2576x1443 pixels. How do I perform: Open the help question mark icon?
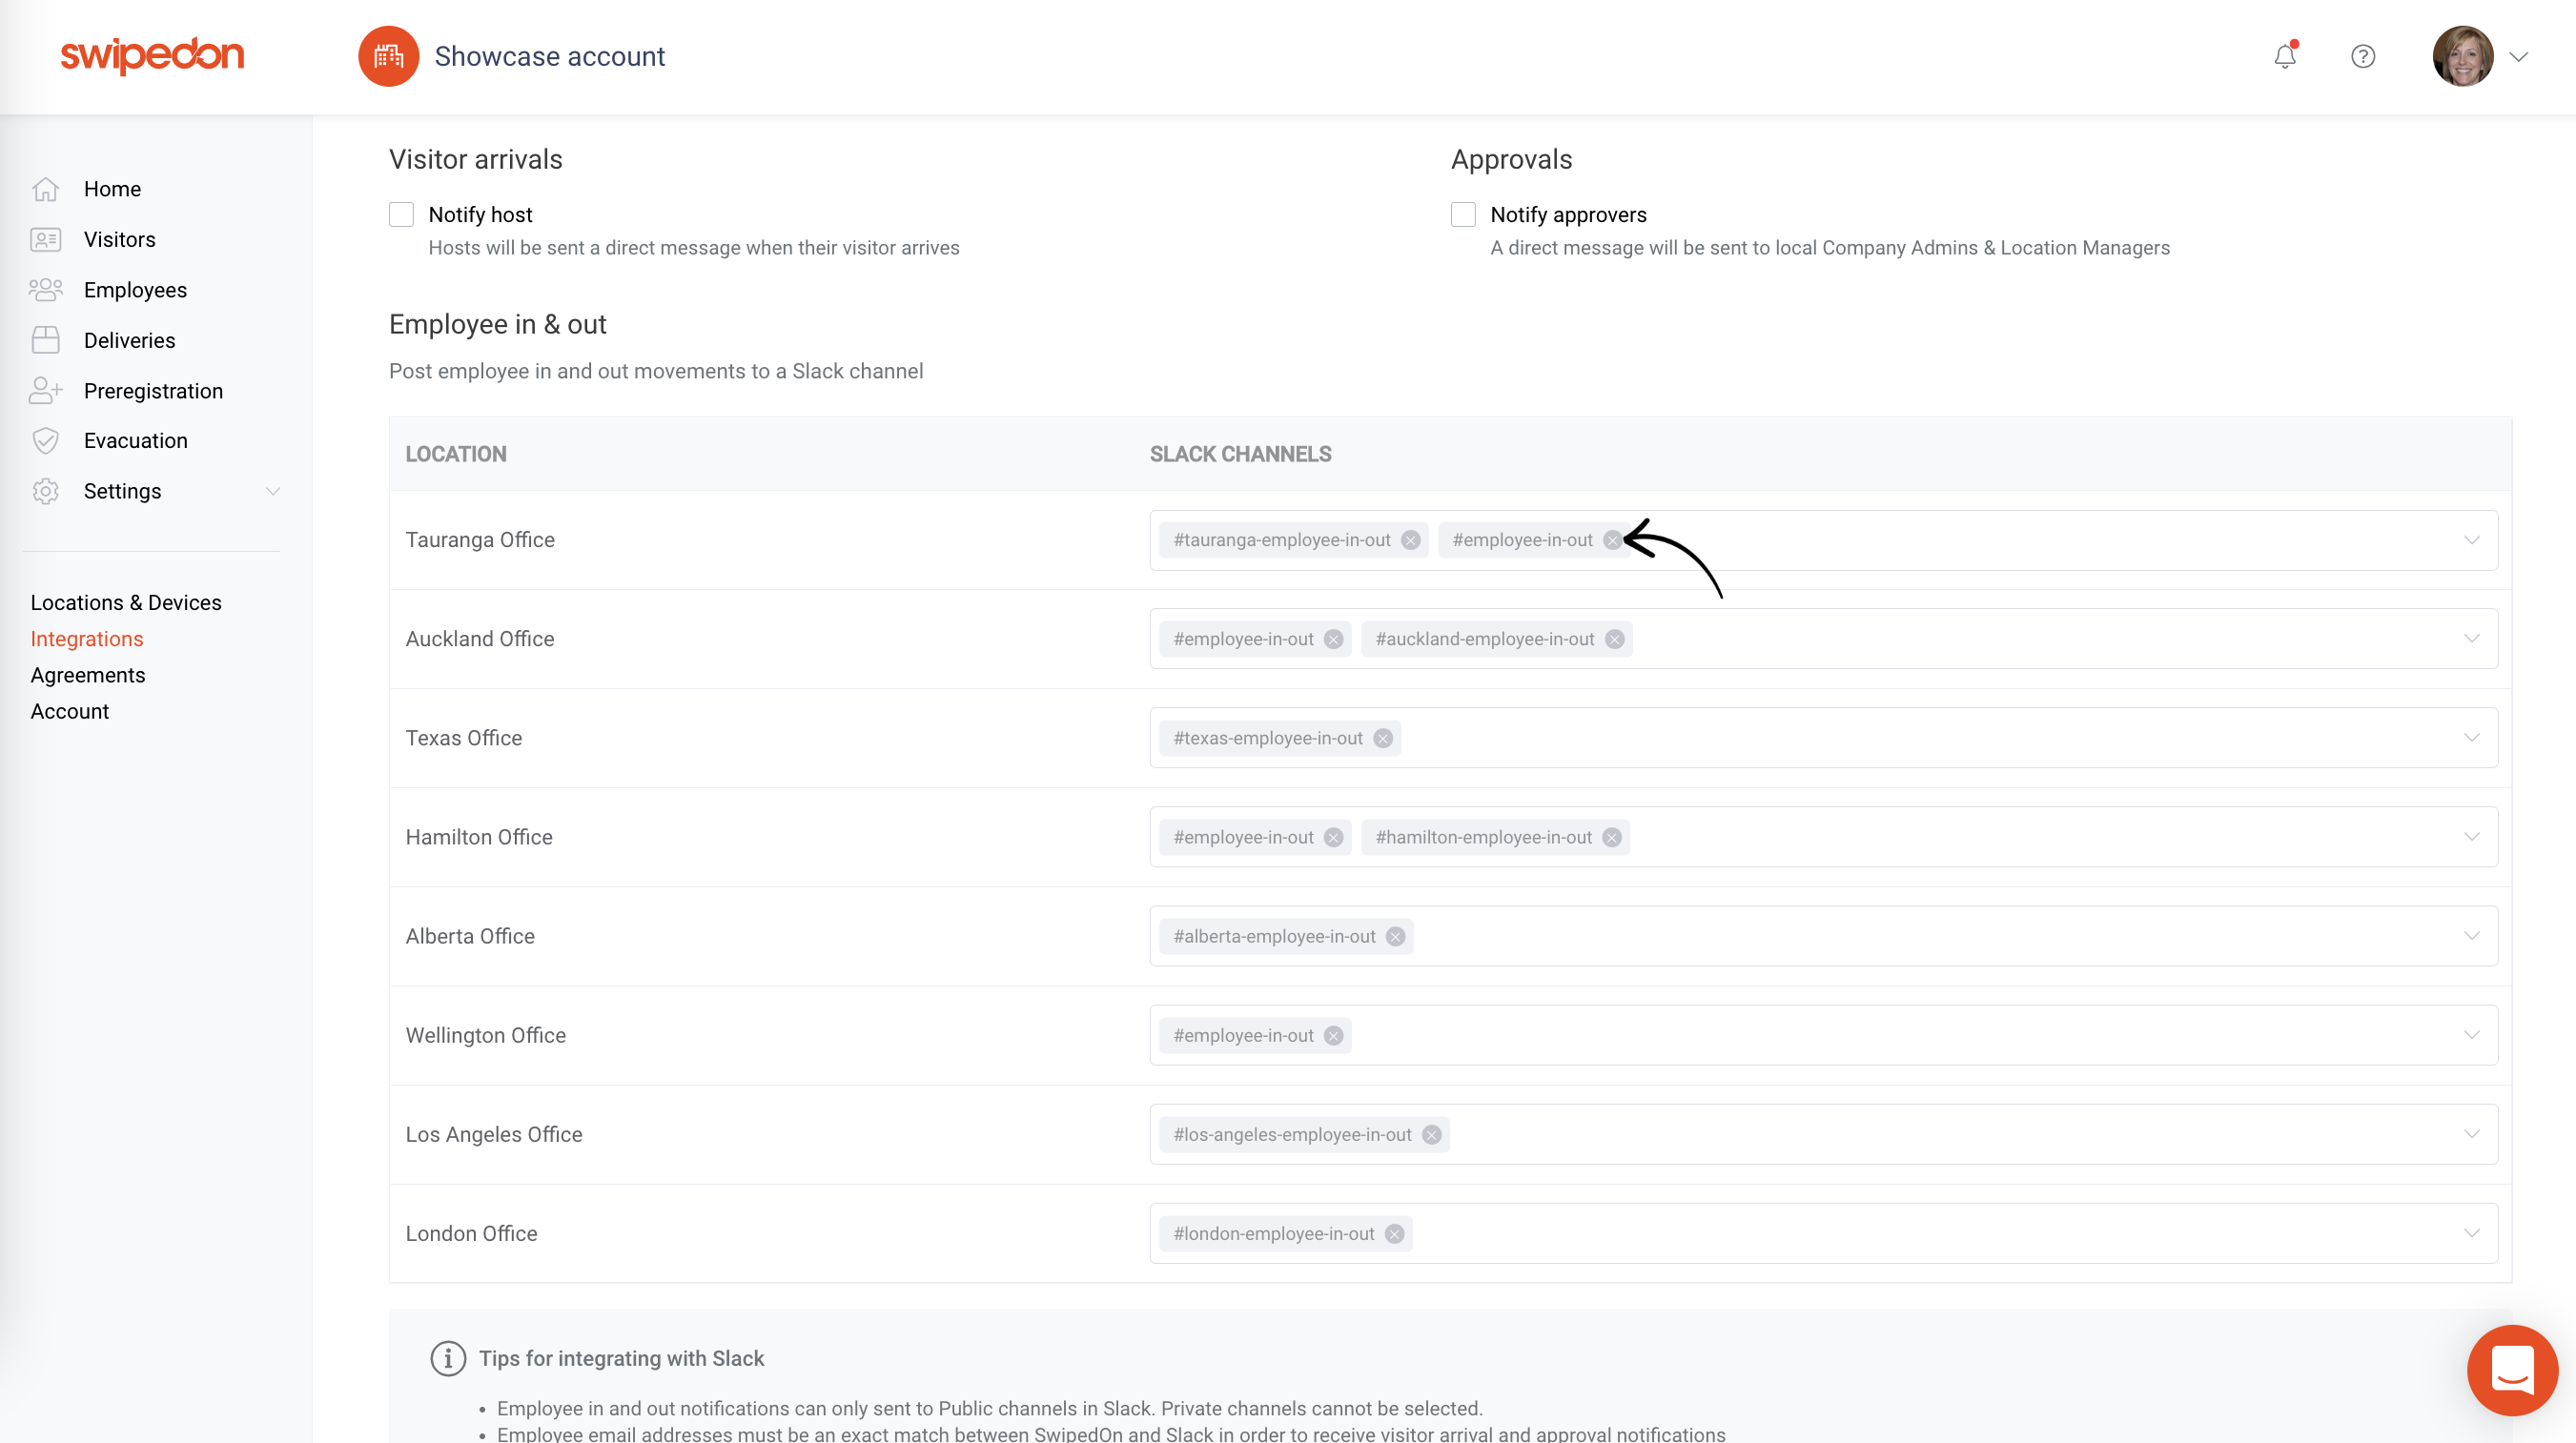click(2363, 56)
